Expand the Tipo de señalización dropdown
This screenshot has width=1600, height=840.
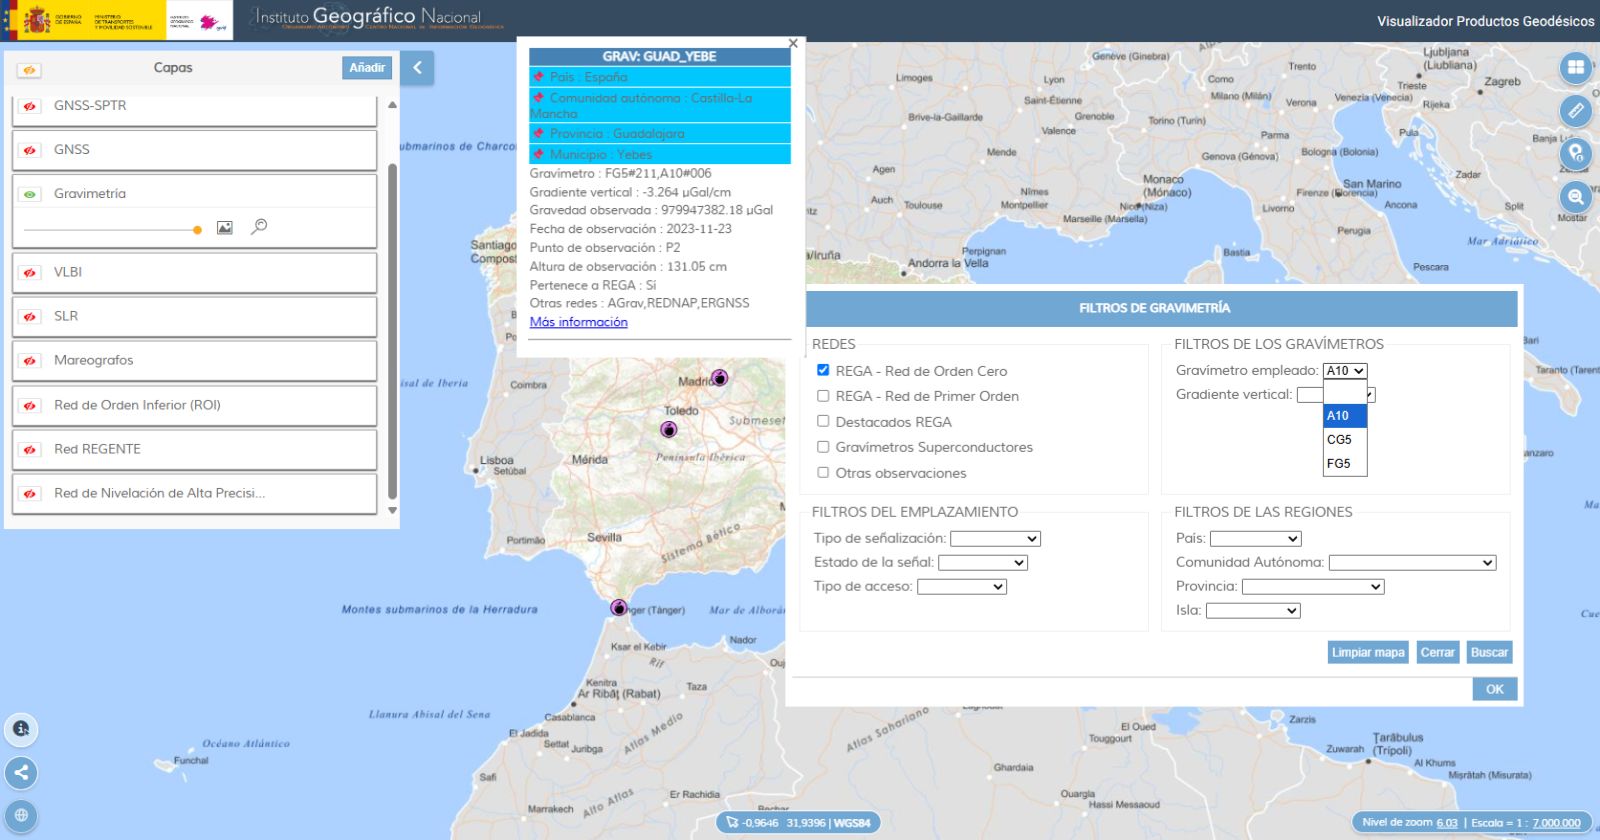click(x=995, y=539)
